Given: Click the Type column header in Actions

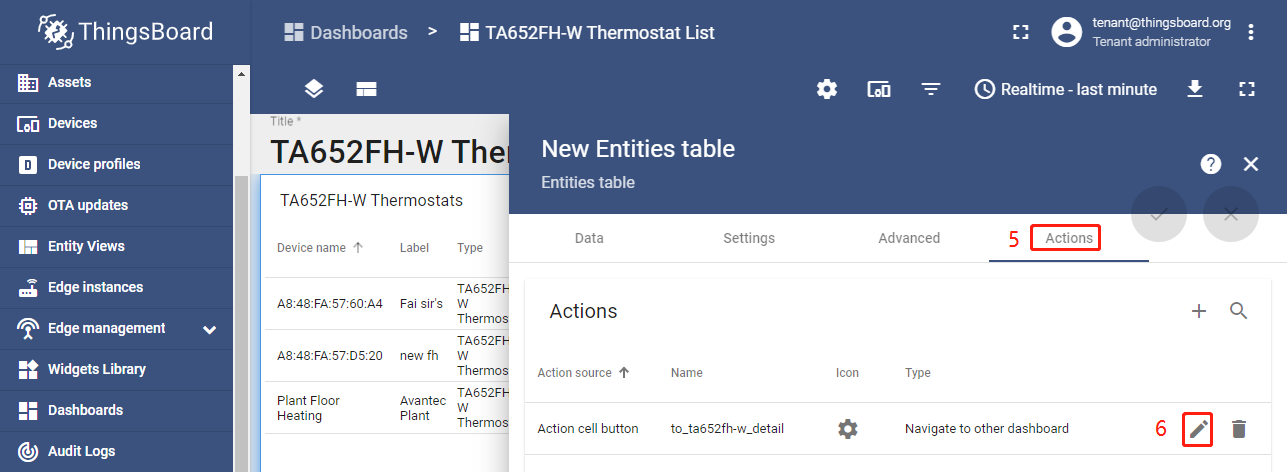Looking at the screenshot, I should tap(918, 372).
